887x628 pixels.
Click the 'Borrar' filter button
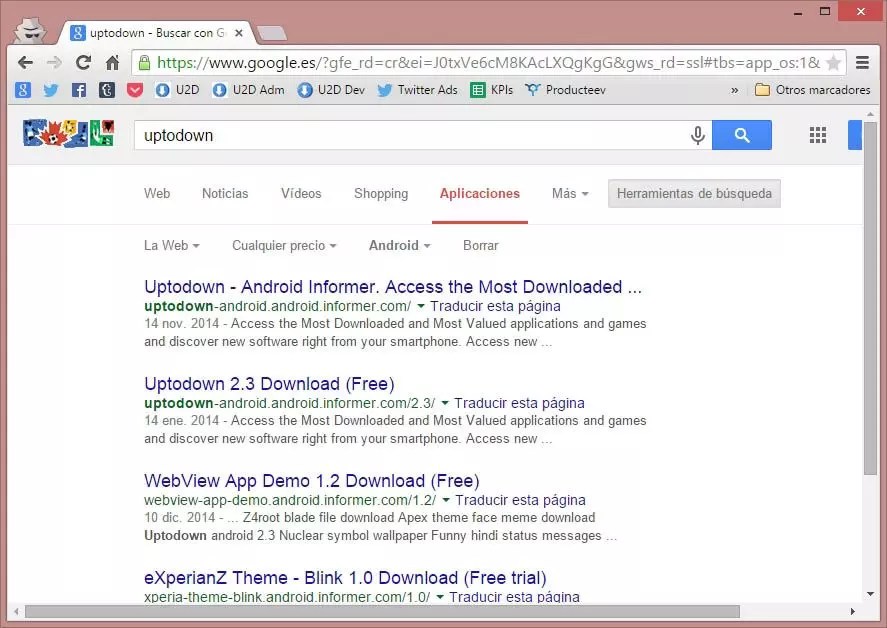[x=480, y=245]
